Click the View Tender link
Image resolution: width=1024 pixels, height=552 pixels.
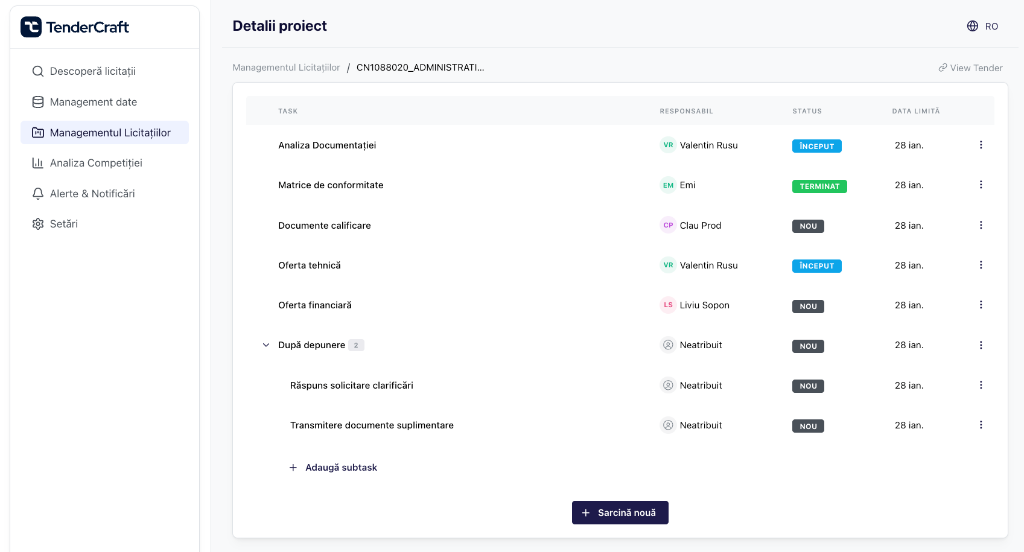pyautogui.click(x=970, y=68)
